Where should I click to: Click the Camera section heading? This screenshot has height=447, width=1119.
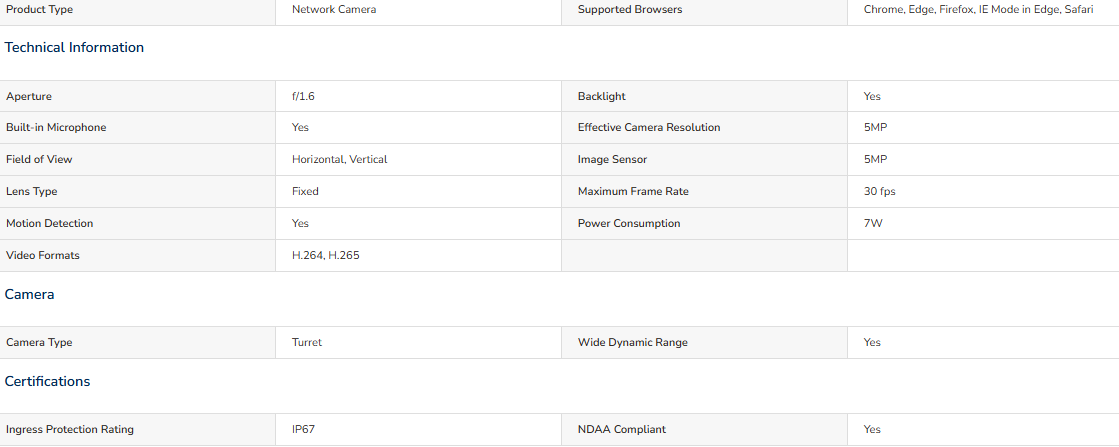pyautogui.click(x=29, y=294)
